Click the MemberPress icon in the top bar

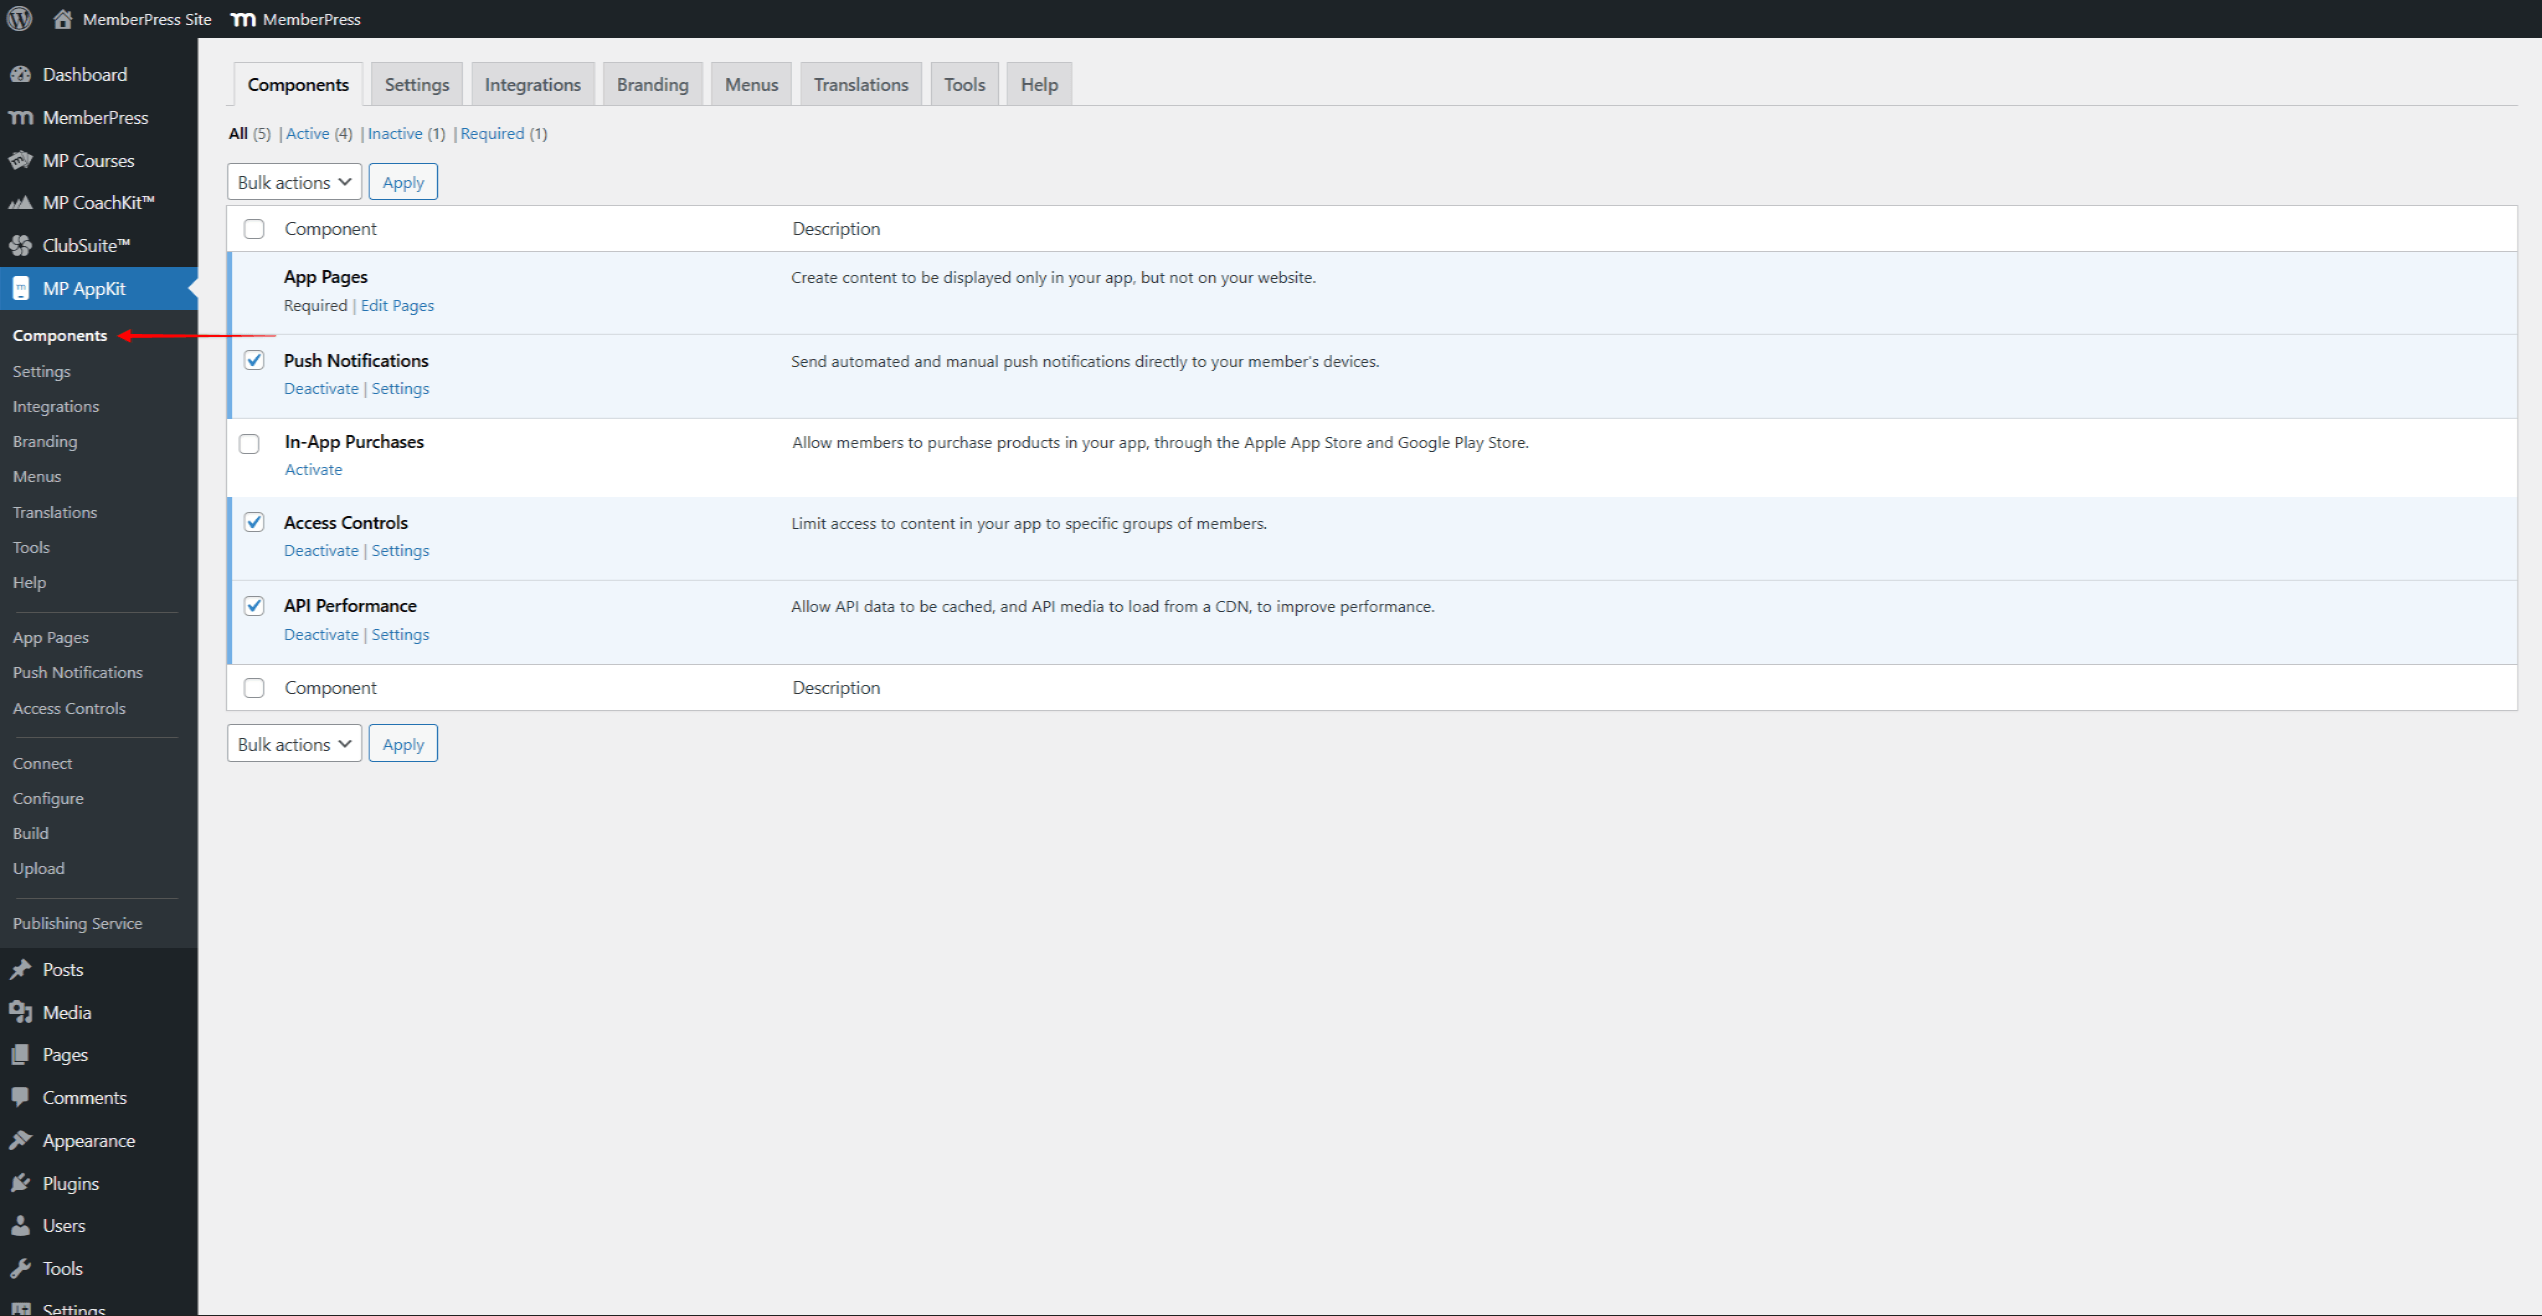coord(242,18)
